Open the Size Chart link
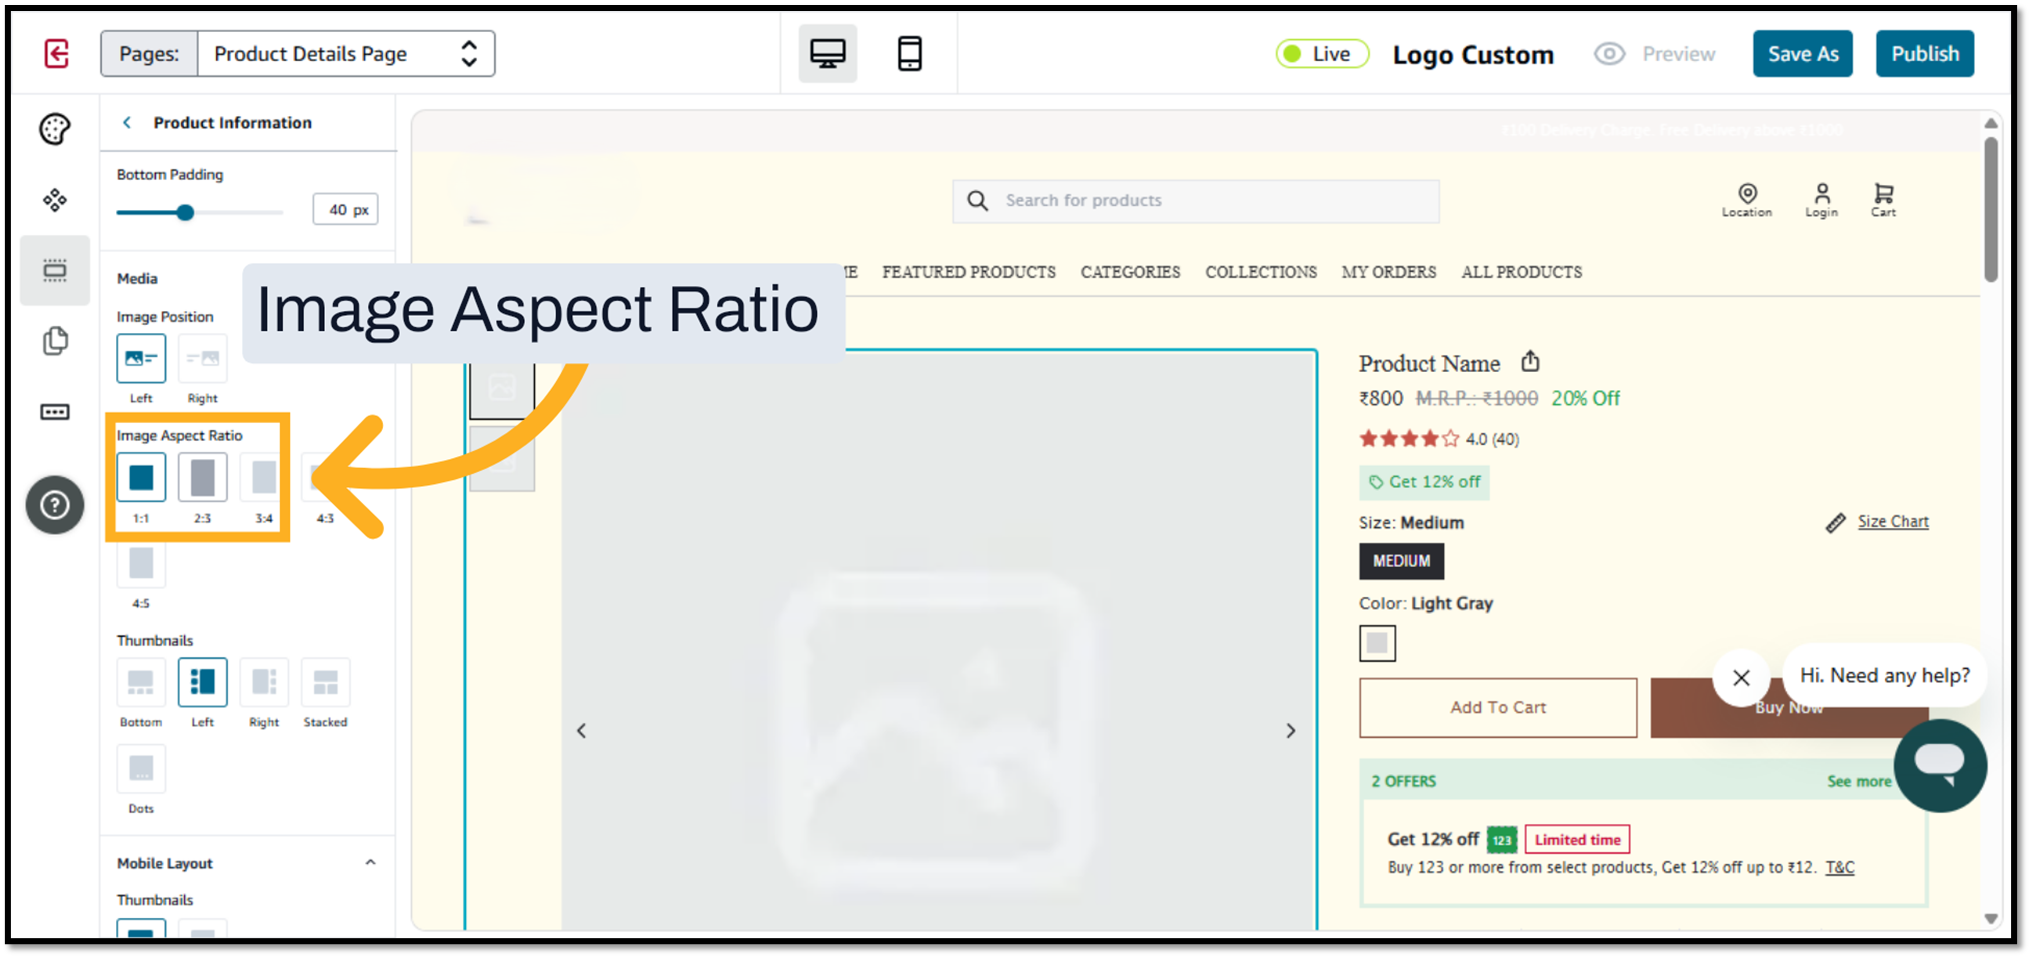The width and height of the screenshot is (2030, 957). pyautogui.click(x=1892, y=522)
